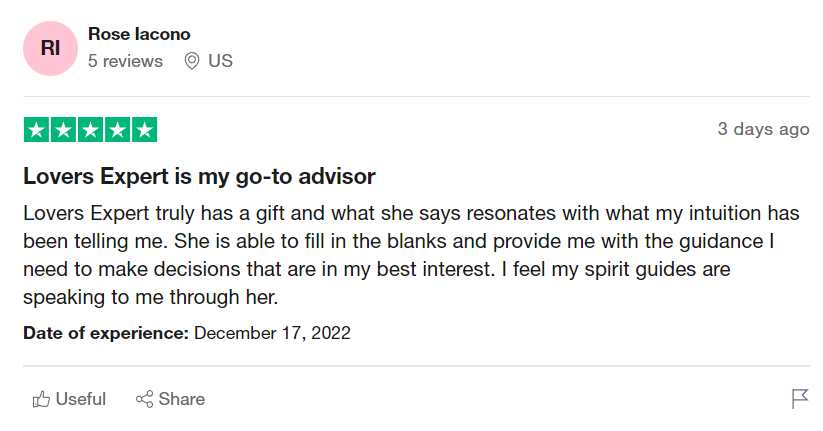This screenshot has width=823, height=431.
Task: Open review title 'Lovers Expert is my go-to advisor'
Action: pyautogui.click(x=199, y=176)
